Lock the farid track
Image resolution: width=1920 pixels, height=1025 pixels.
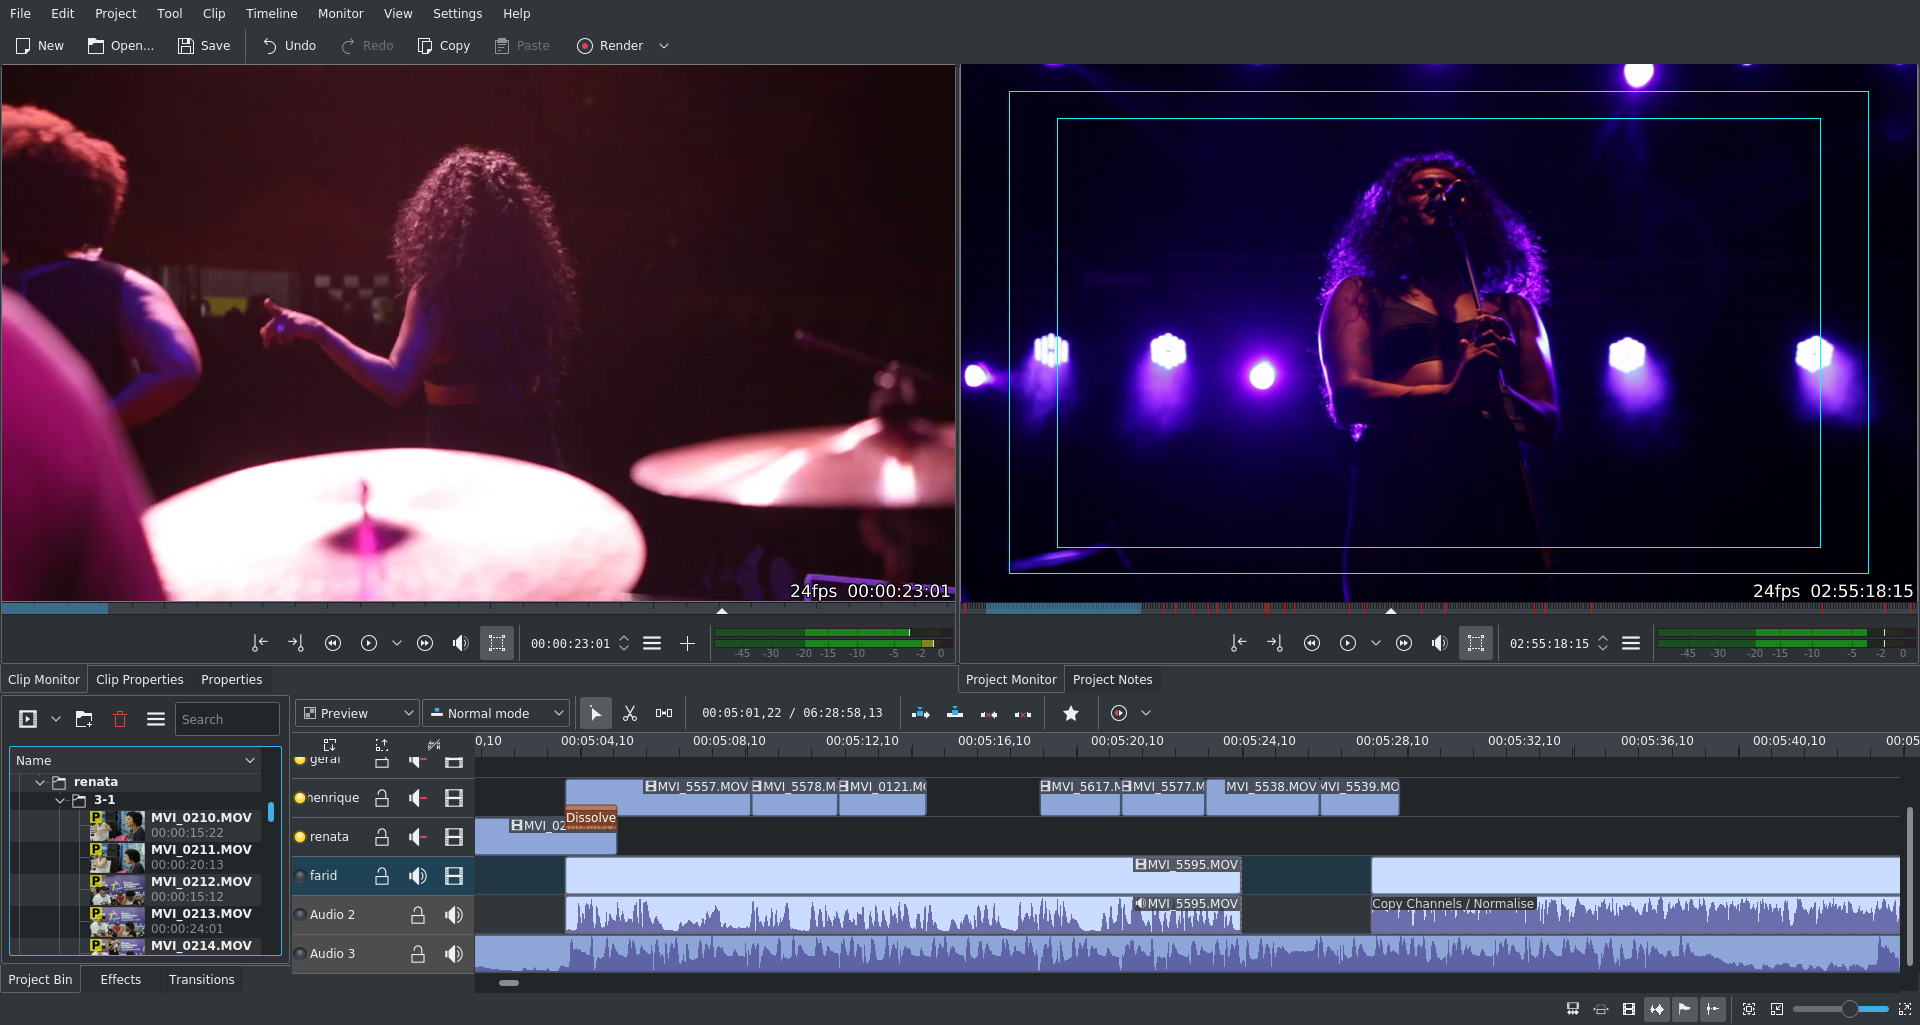tap(381, 875)
